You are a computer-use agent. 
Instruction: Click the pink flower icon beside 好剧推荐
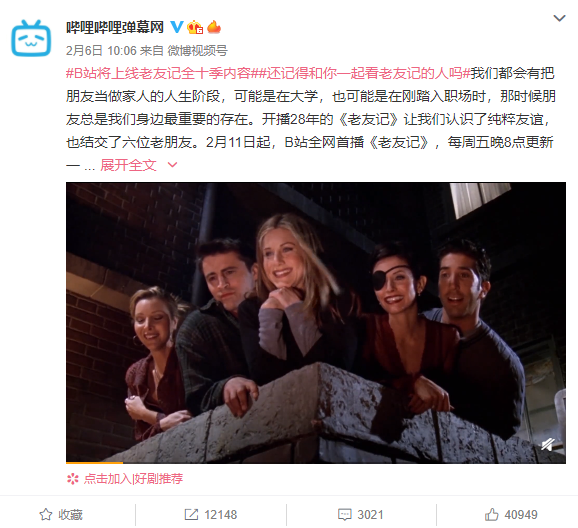[73, 479]
